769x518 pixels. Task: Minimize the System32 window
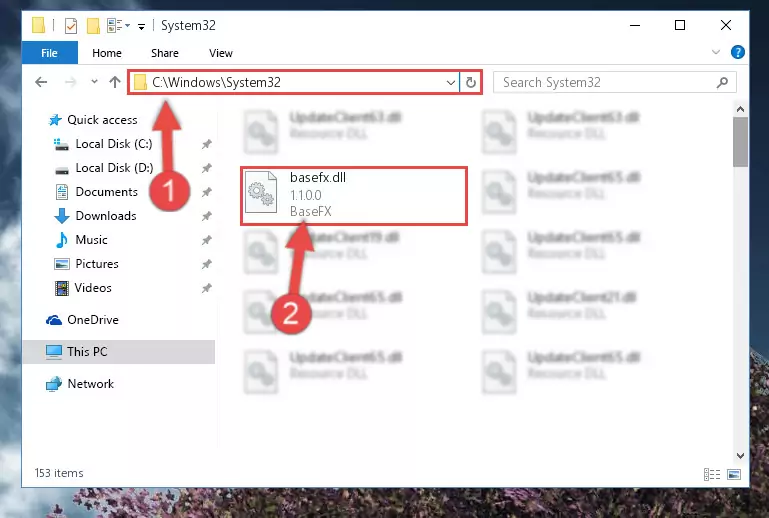[x=635, y=25]
